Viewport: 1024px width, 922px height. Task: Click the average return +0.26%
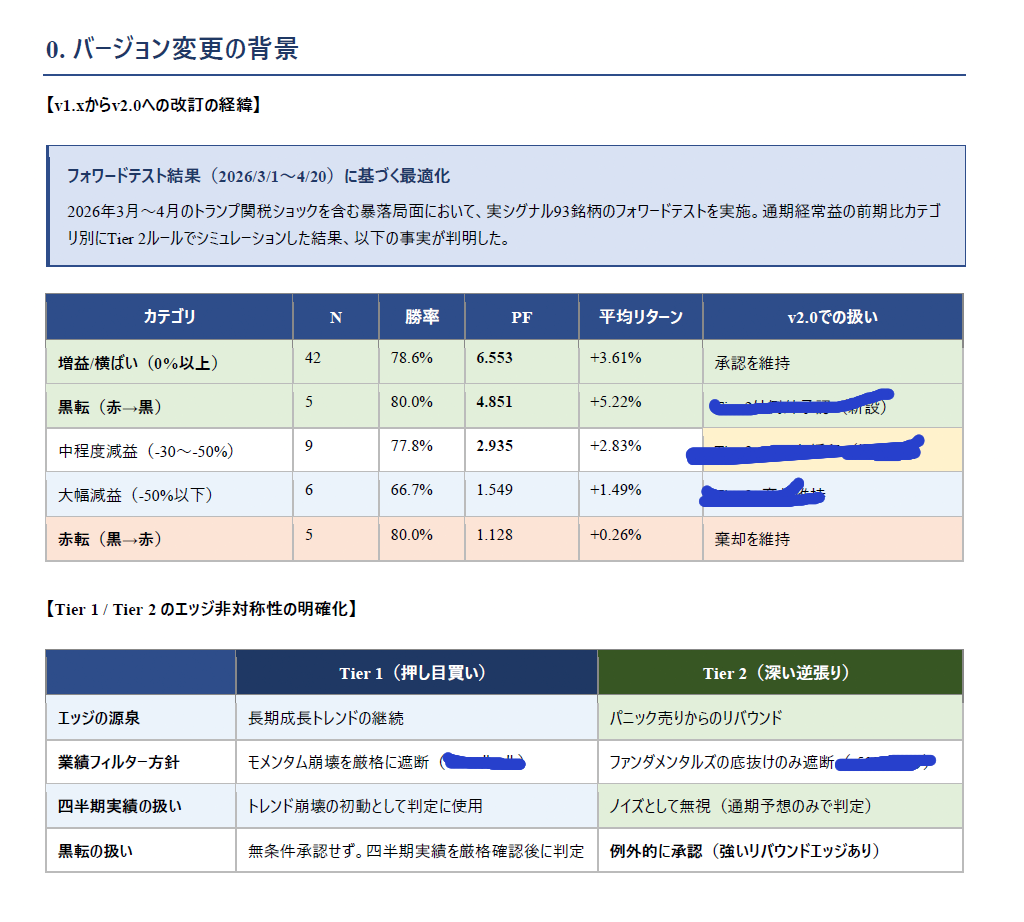615,535
